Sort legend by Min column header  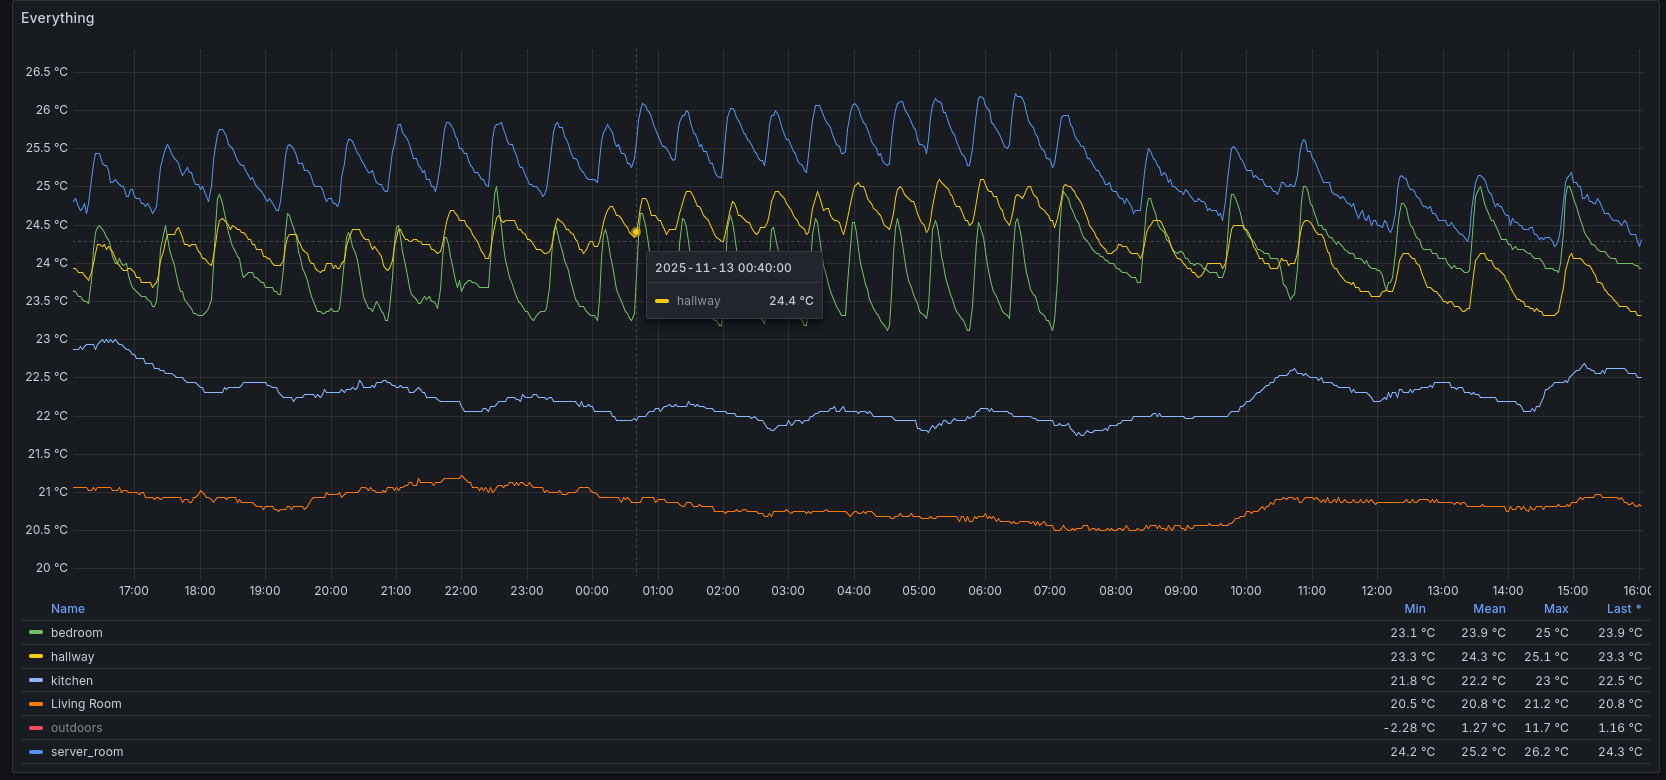(x=1415, y=609)
